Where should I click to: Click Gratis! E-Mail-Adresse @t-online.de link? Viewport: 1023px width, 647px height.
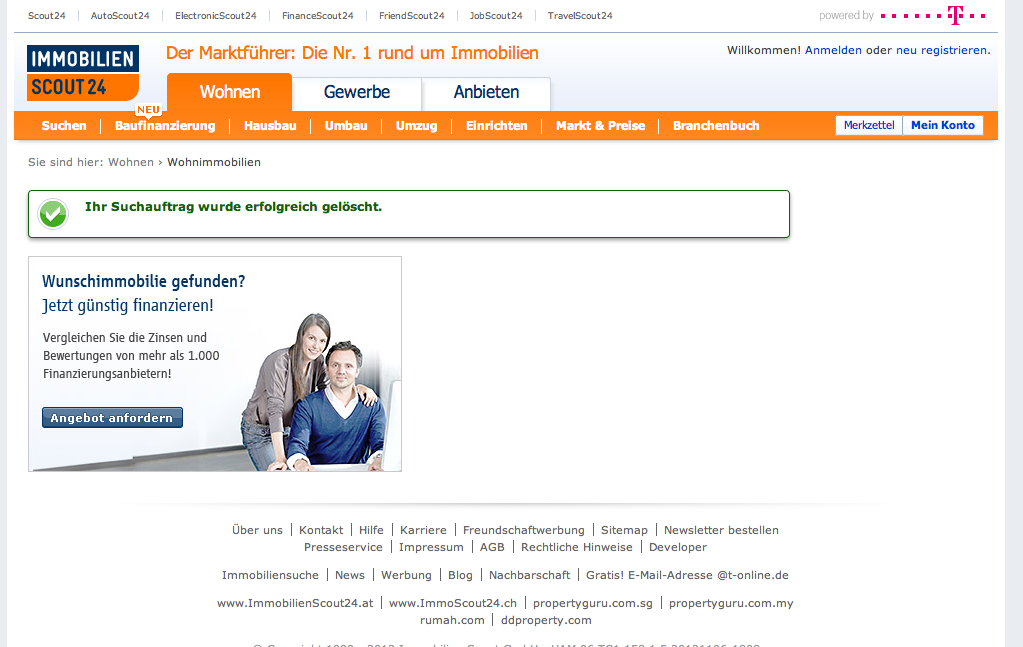point(687,575)
